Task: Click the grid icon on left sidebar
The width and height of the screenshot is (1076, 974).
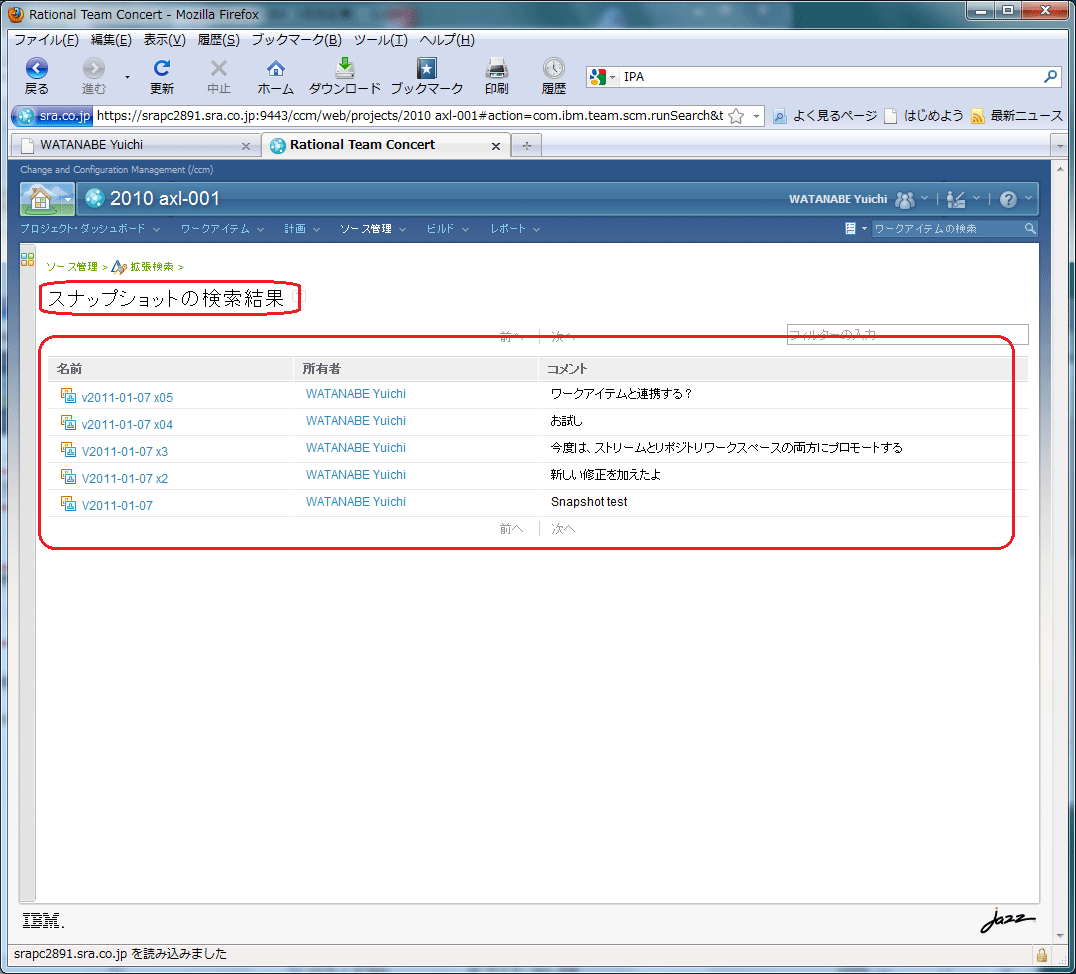Action: (x=27, y=259)
